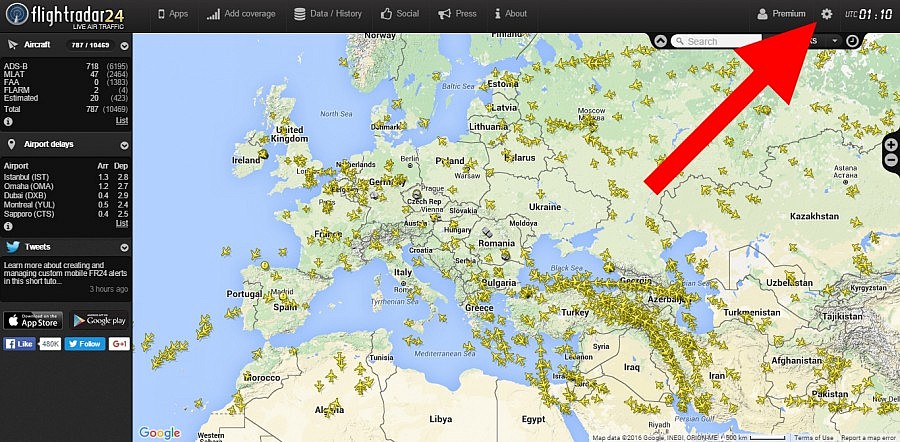
Task: Select the ADS-B row in the Aircraft panel
Action: click(x=65, y=67)
